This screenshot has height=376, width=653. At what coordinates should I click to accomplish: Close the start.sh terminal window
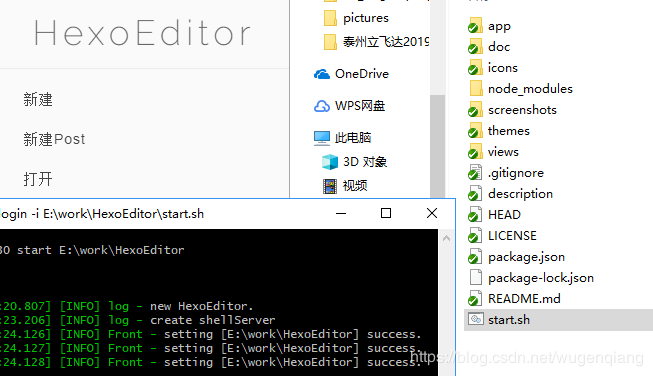pyautogui.click(x=432, y=214)
